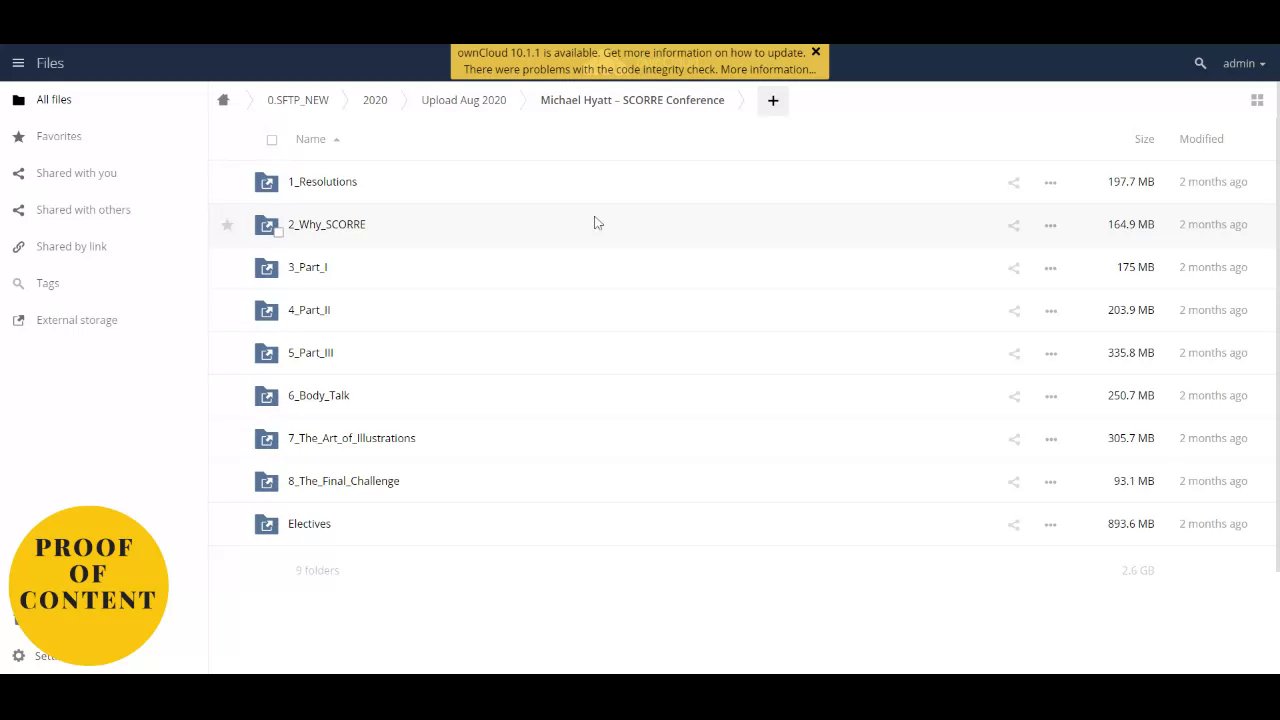This screenshot has width=1280, height=720.
Task: Share the 3_Part_I folder
Action: tap(1014, 268)
